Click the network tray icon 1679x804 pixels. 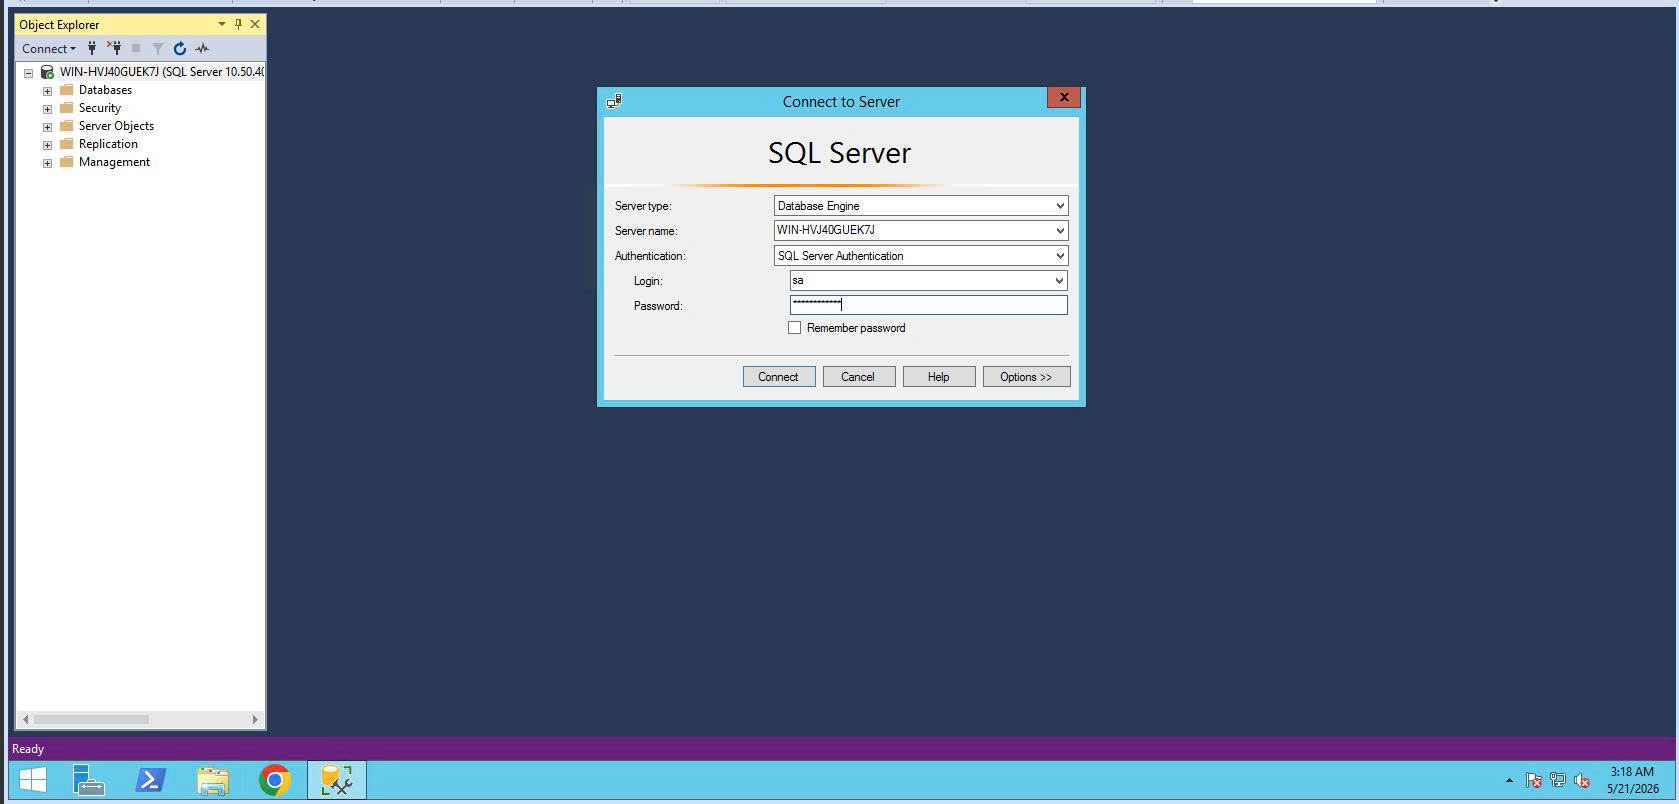pos(1558,780)
